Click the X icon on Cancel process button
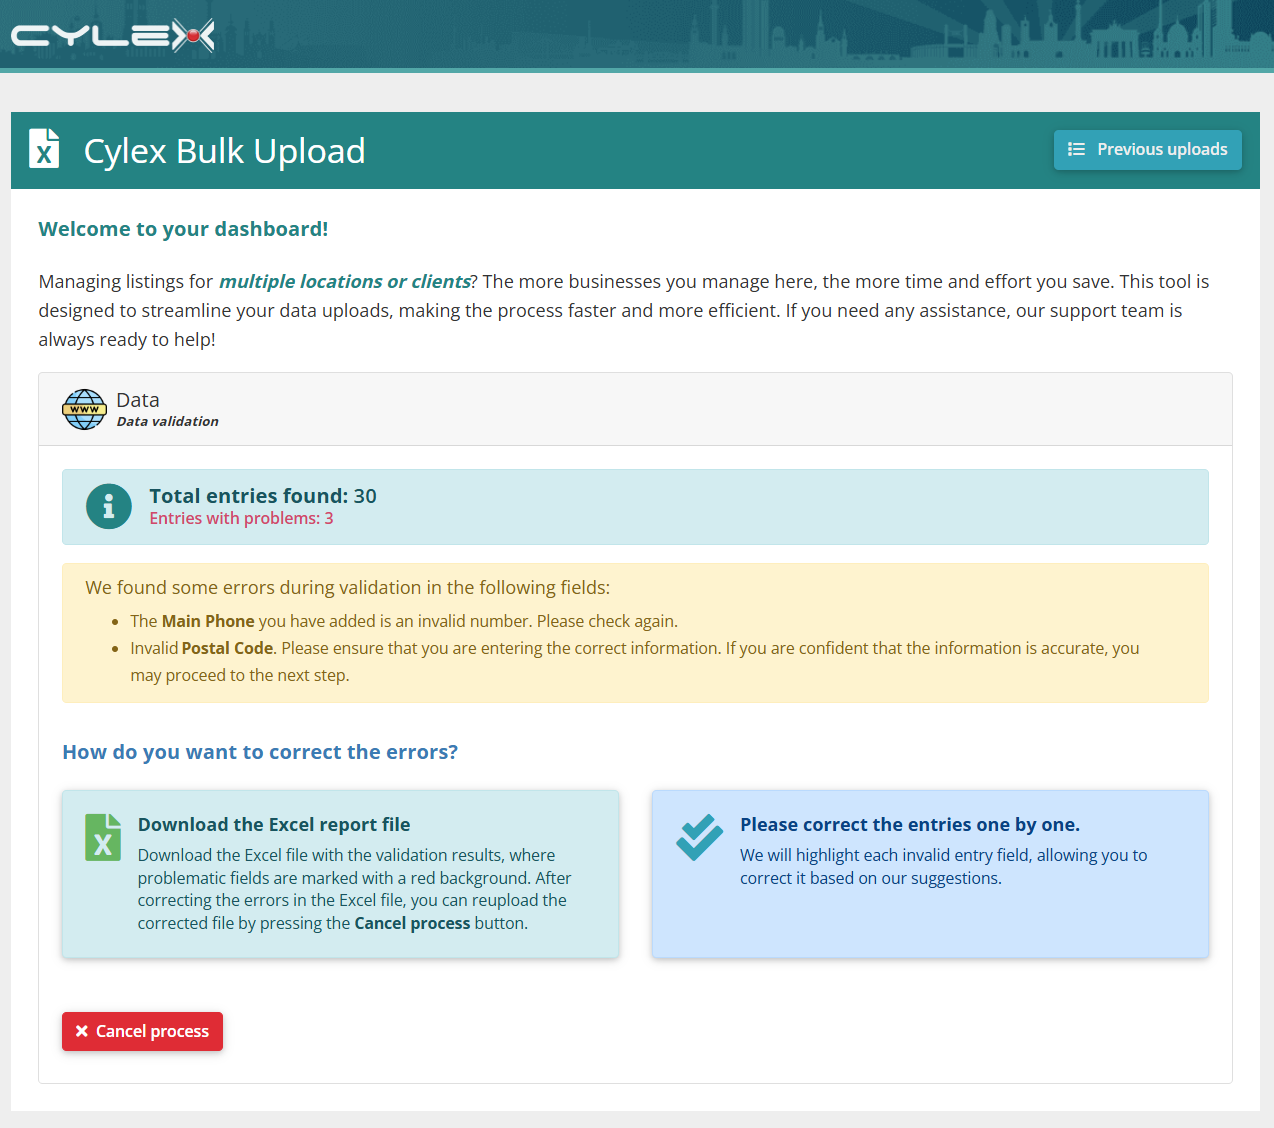The width and height of the screenshot is (1274, 1128). (x=82, y=1032)
